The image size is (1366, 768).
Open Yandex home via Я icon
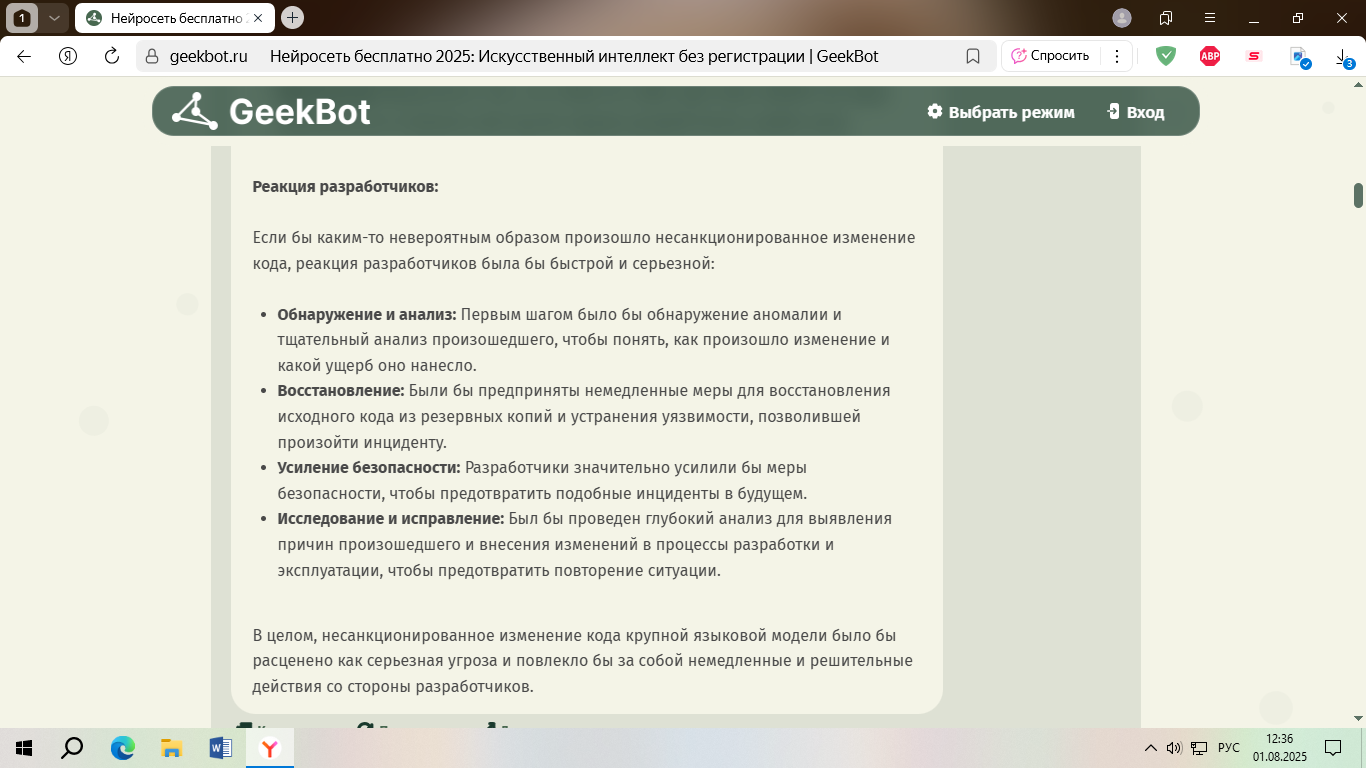pyautogui.click(x=68, y=56)
